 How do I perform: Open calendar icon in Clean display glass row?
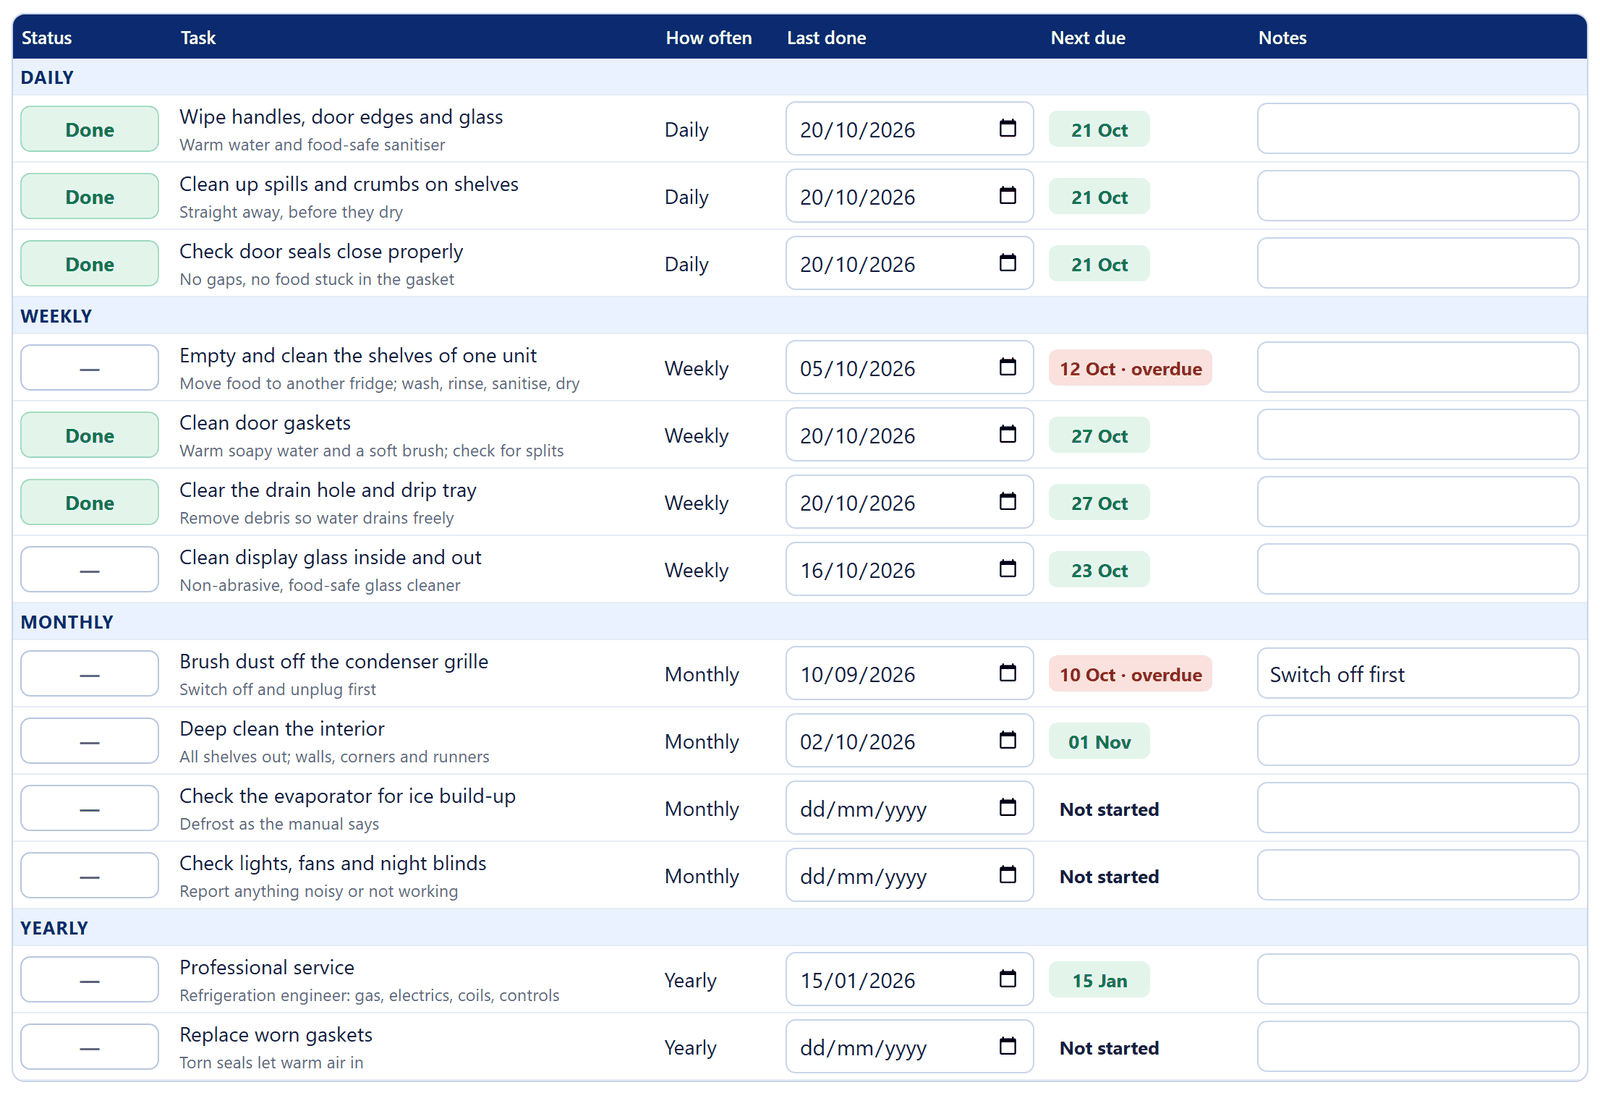[x=1008, y=568]
